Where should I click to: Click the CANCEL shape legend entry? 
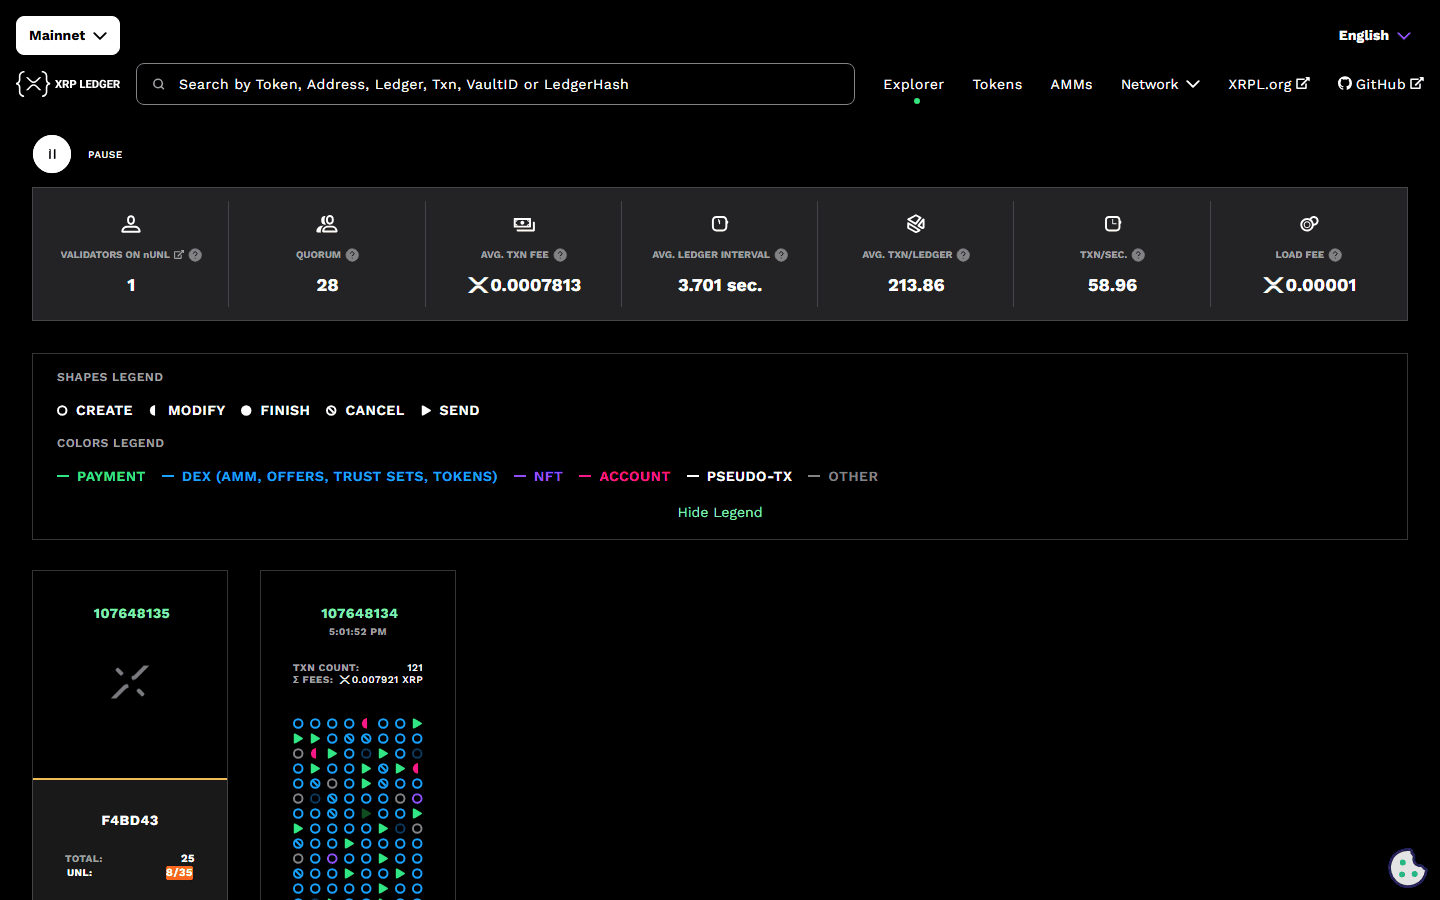click(365, 410)
